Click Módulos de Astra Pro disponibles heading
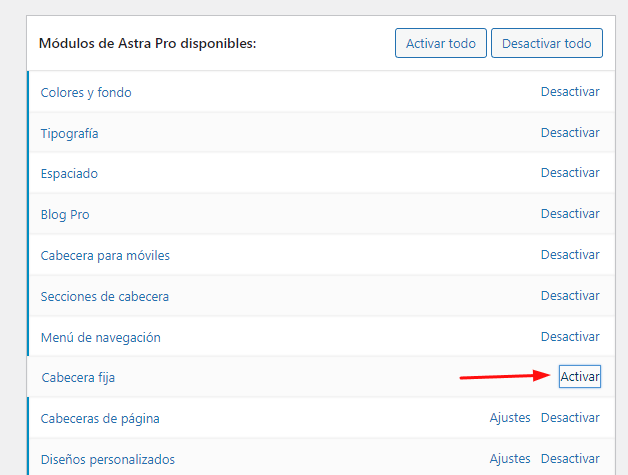Viewport: 628px width, 475px height. pyautogui.click(x=147, y=43)
